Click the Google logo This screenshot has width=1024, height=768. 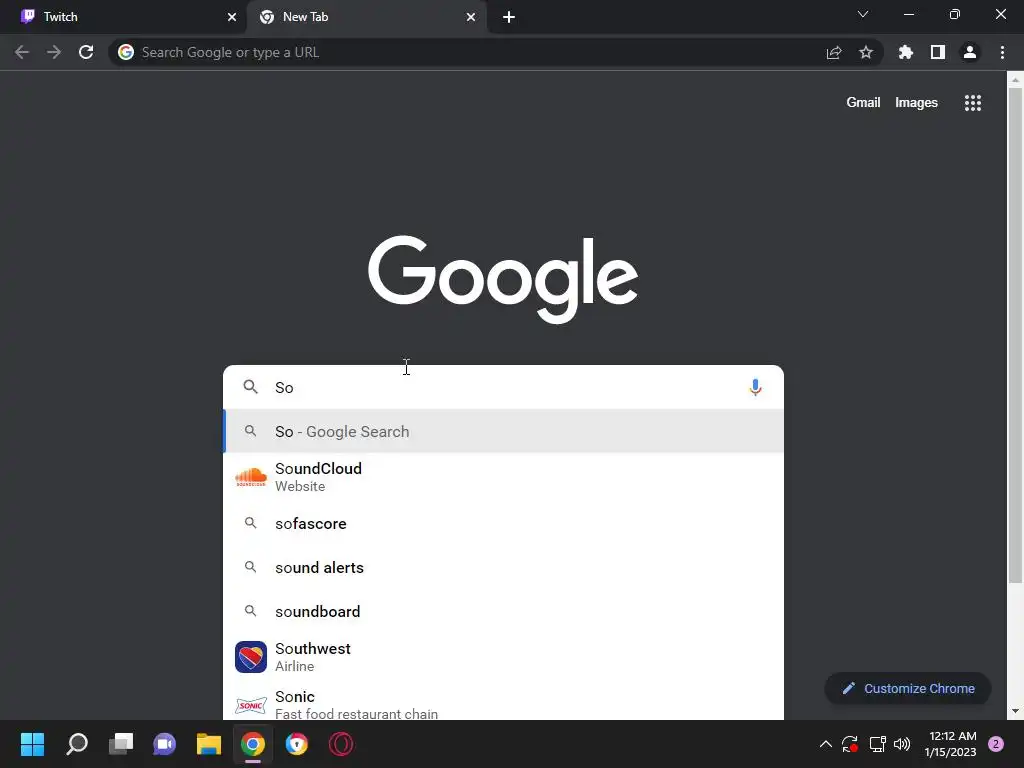coord(503,279)
